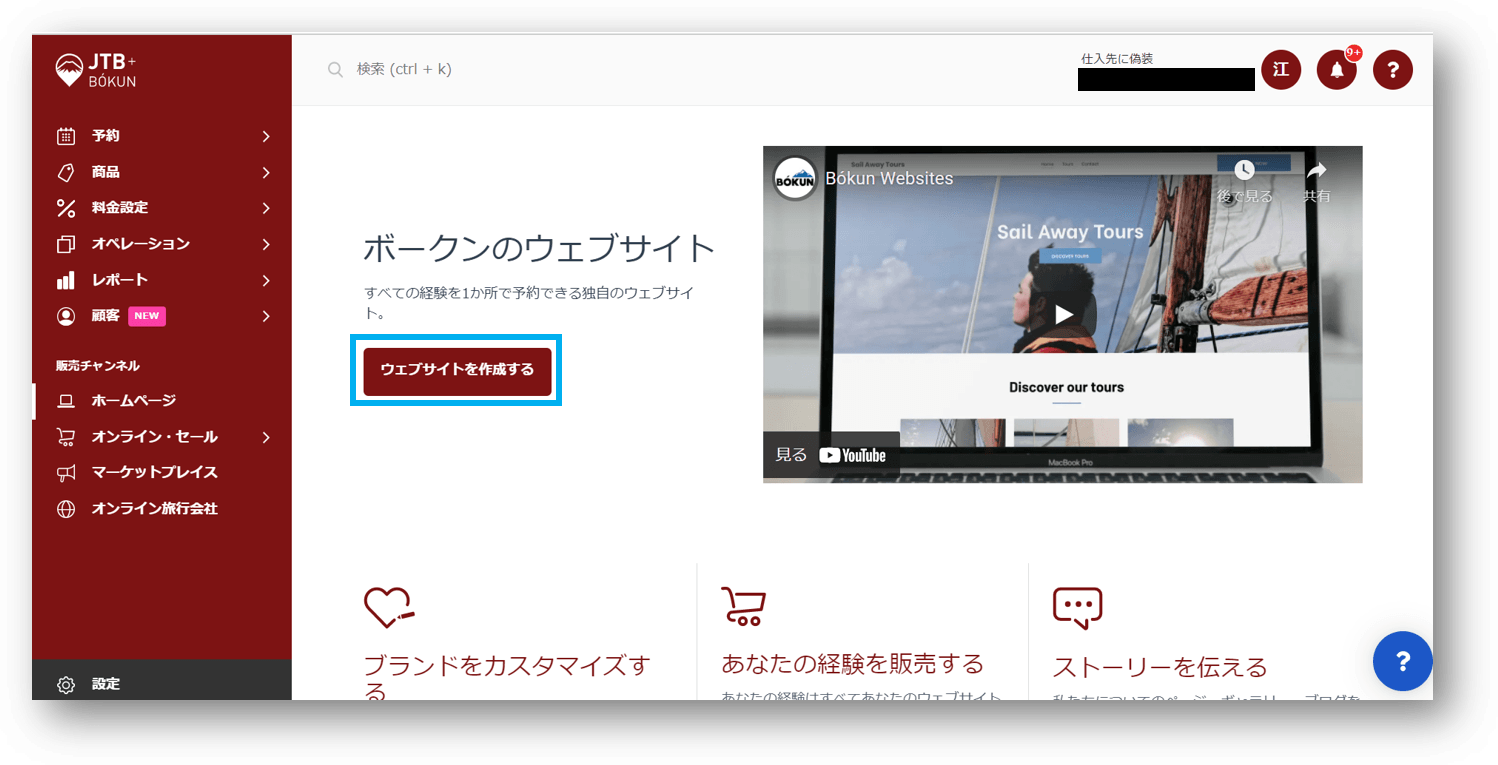Open オンライン旅行会社 menu item

coord(154,508)
